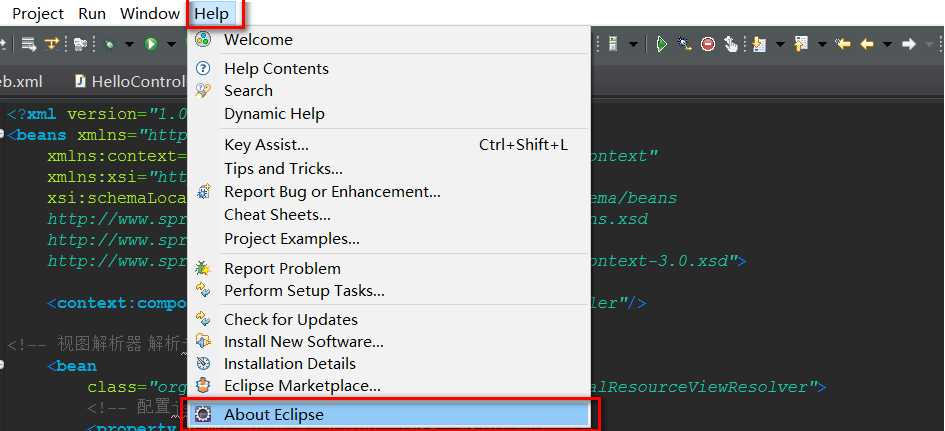Screen dimensions: 945x431
Task: Click the Search icon in Help menu
Action: pyautogui.click(x=204, y=90)
